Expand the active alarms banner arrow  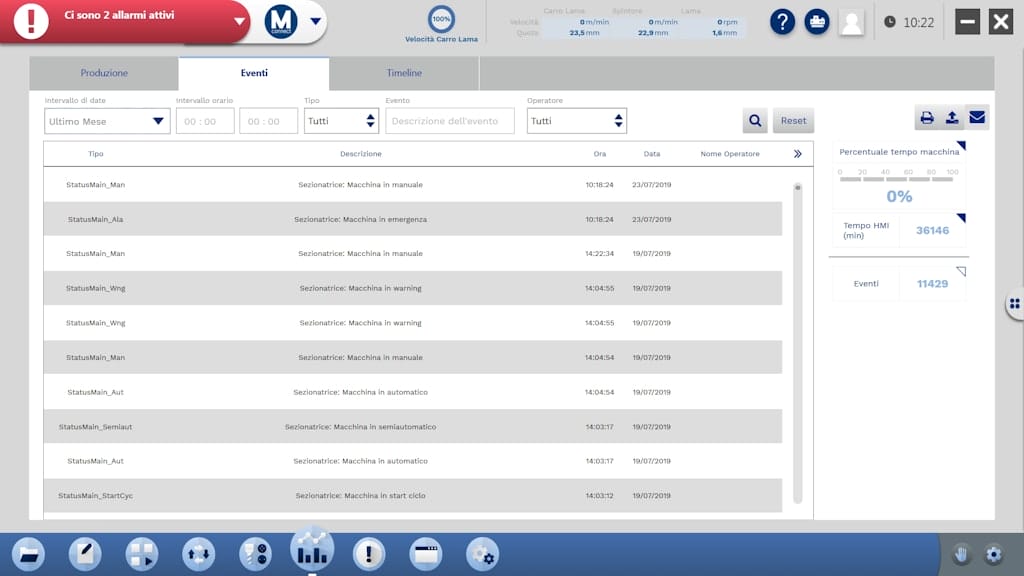pyautogui.click(x=239, y=21)
